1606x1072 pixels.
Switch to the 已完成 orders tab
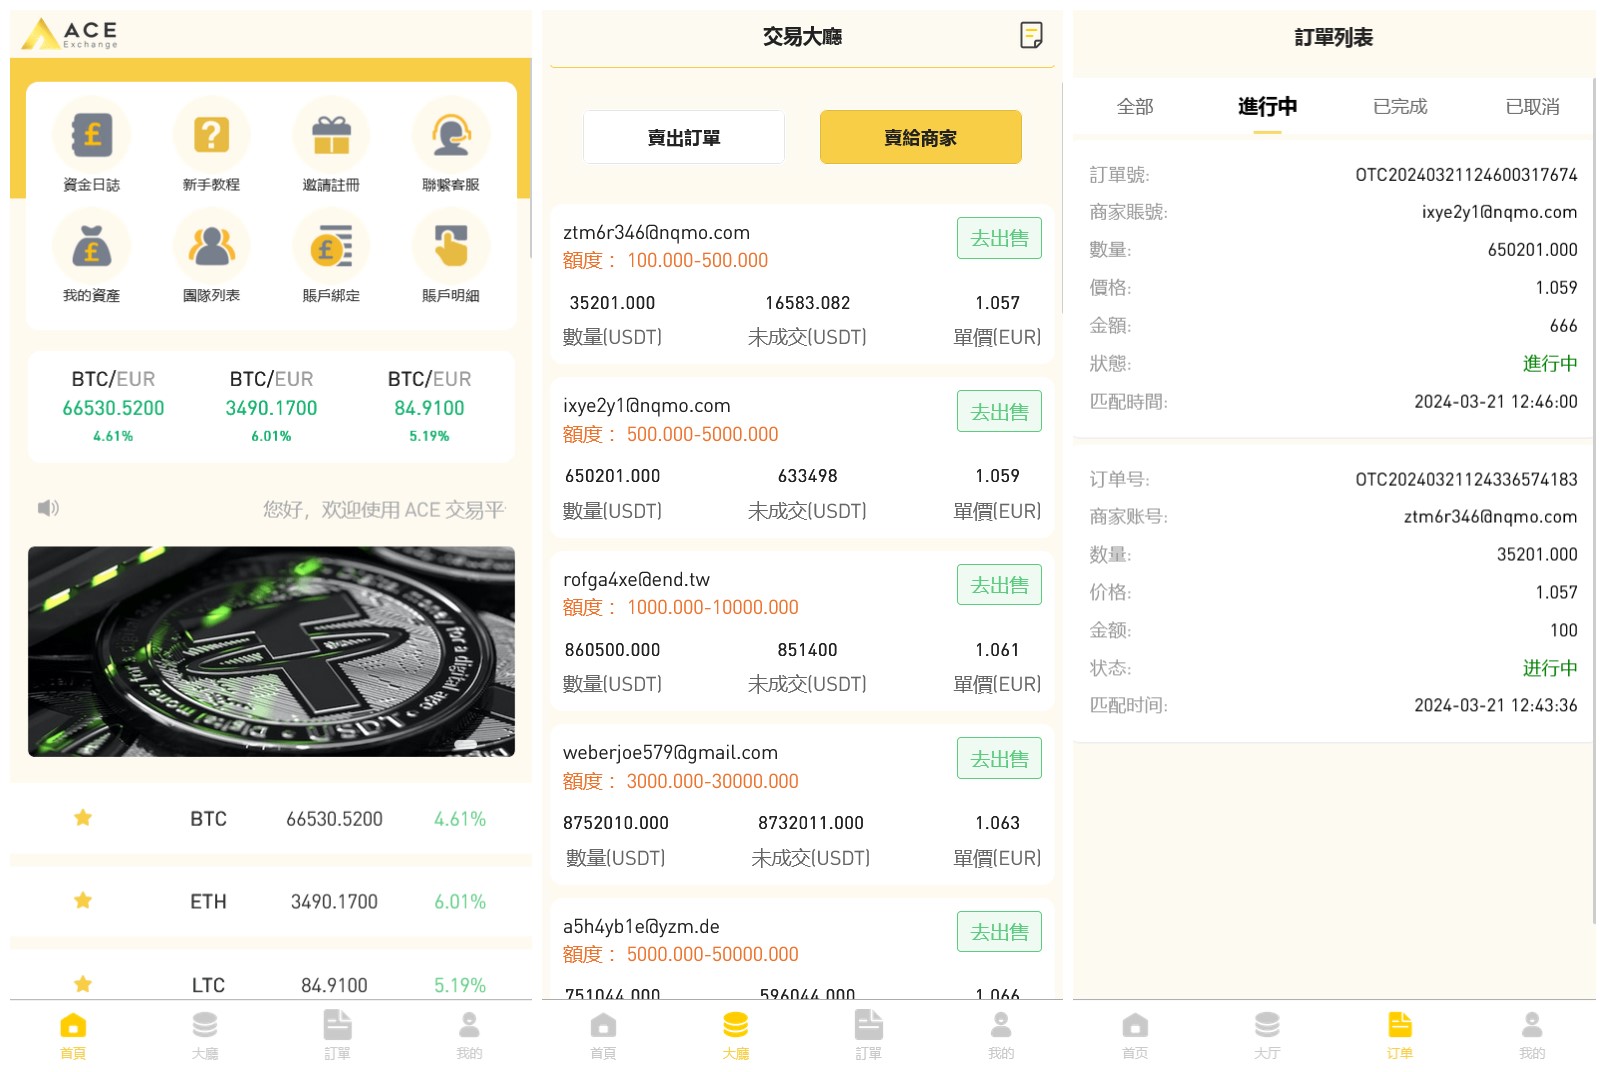pyautogui.click(x=1399, y=106)
